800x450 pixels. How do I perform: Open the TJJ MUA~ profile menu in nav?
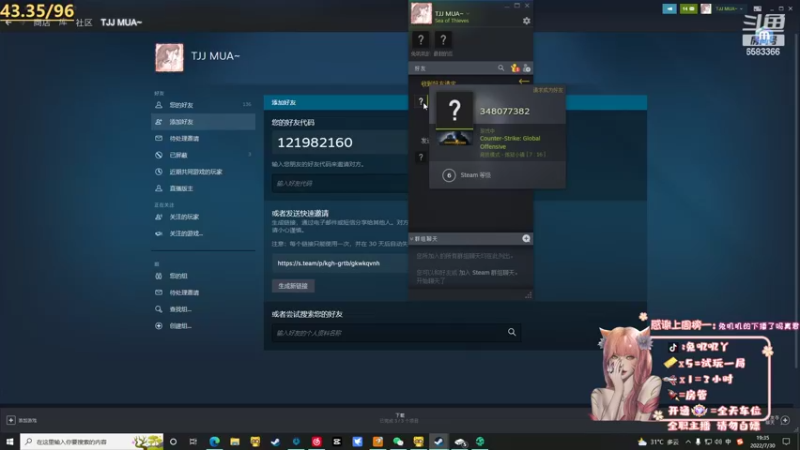click(121, 22)
